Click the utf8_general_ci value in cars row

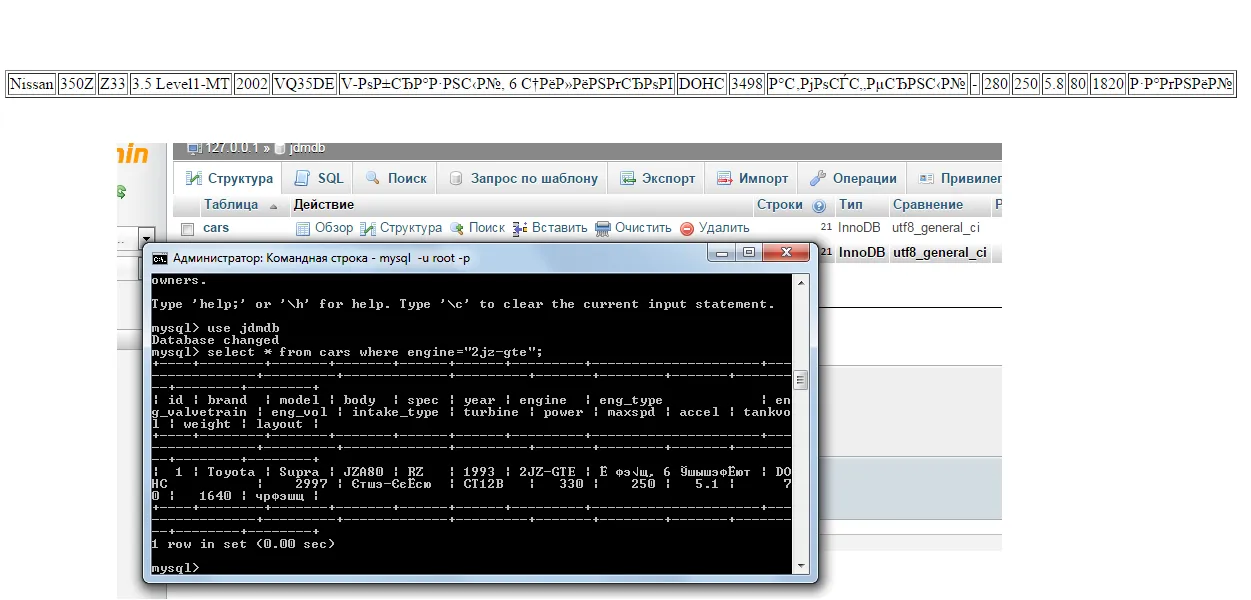click(936, 228)
